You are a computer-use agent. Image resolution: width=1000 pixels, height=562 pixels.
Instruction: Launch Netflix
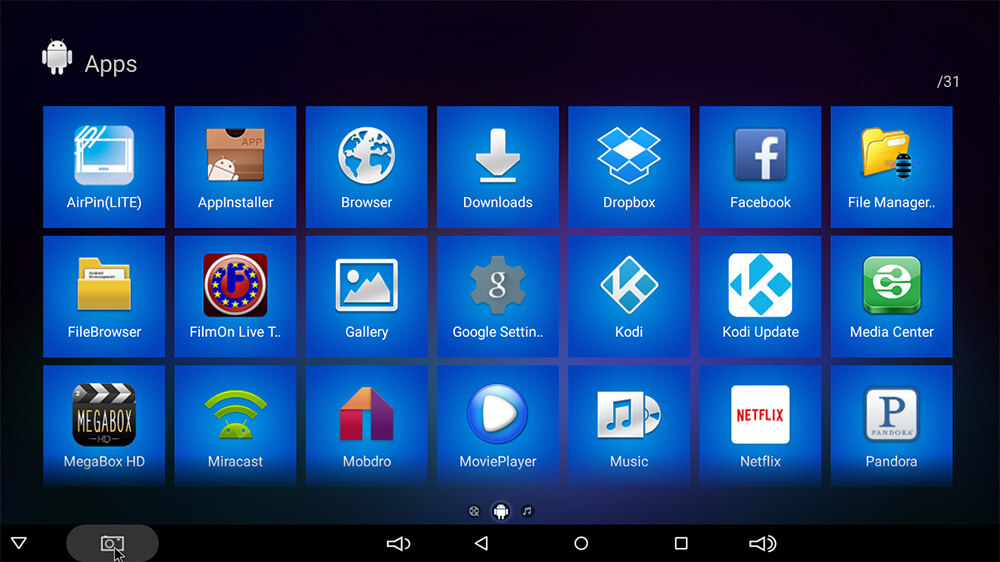click(760, 426)
